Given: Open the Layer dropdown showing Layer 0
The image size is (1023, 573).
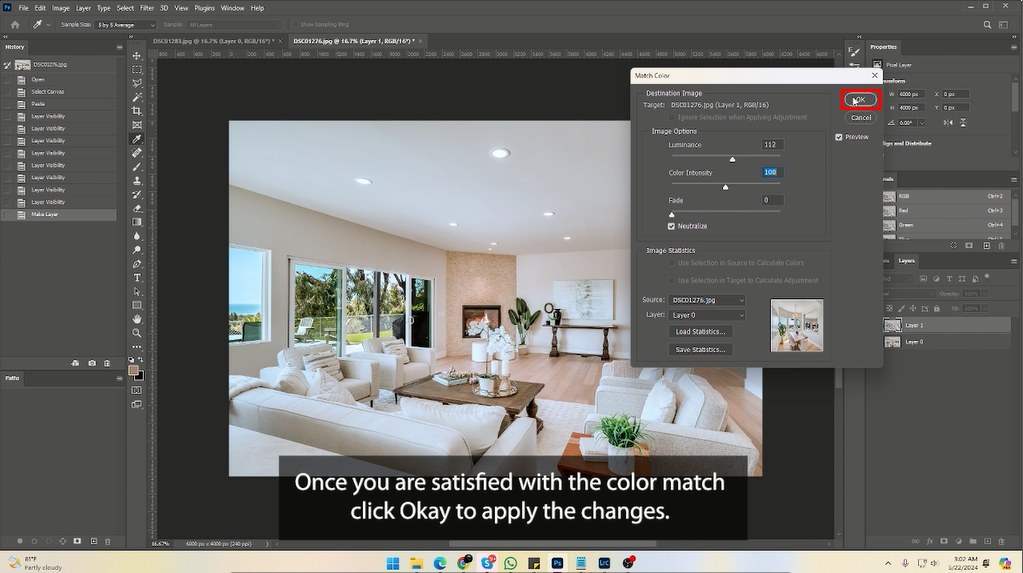Looking at the screenshot, I should pyautogui.click(x=707, y=315).
